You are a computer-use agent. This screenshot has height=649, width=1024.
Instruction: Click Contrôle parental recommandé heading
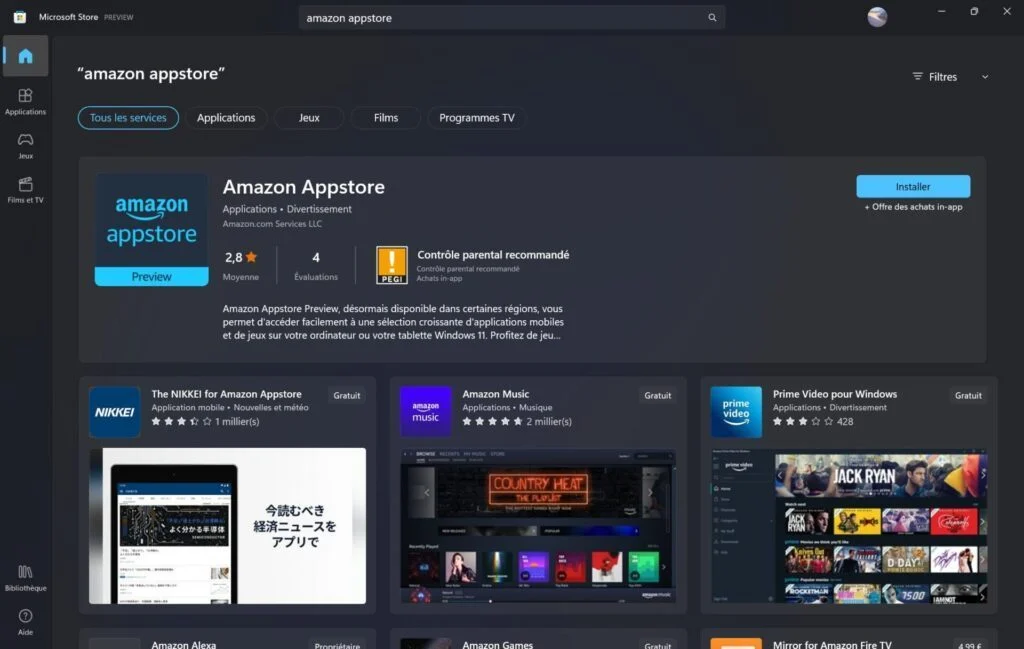tap(493, 255)
